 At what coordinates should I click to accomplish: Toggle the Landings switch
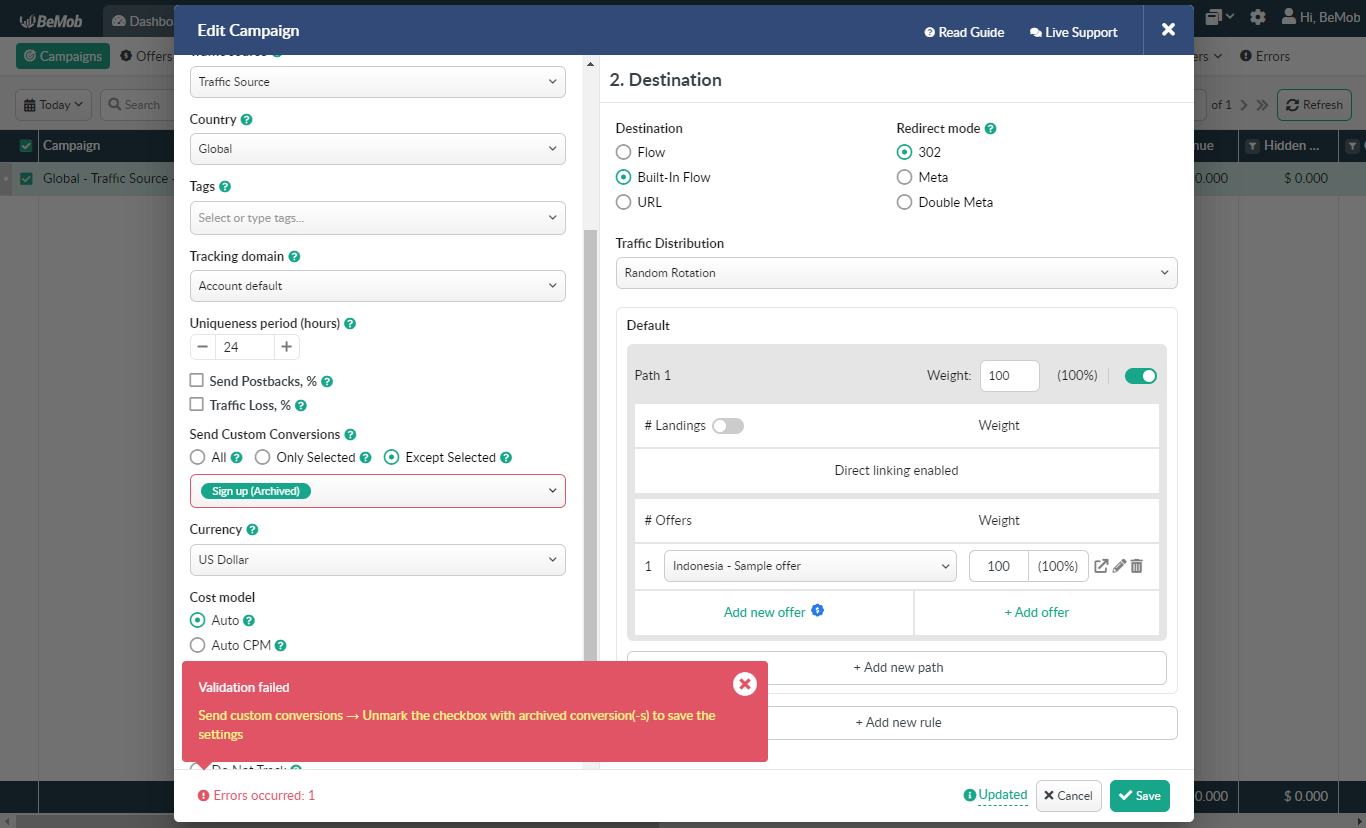(x=728, y=426)
